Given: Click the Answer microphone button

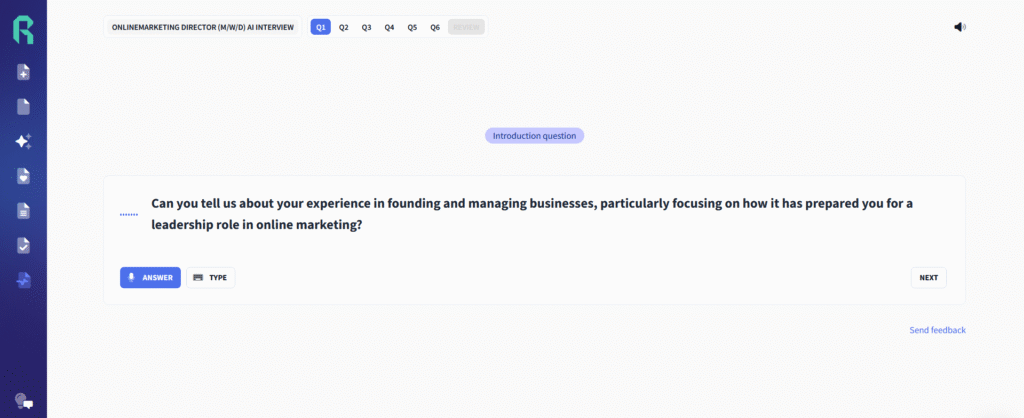Looking at the screenshot, I should coord(150,277).
